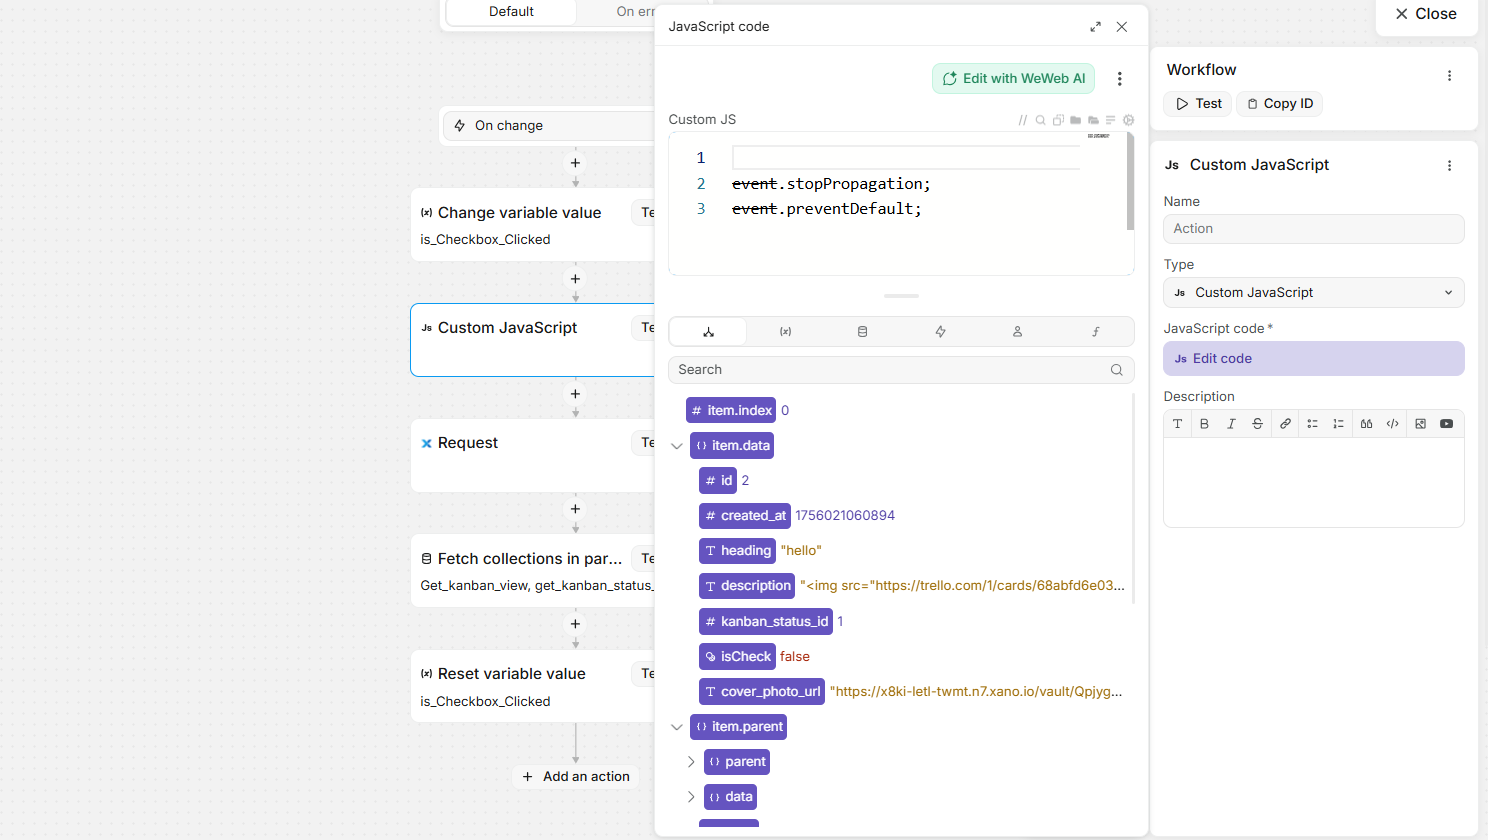Collapse the item.data tree node
Viewport: 1488px width, 840px height.
pos(677,446)
